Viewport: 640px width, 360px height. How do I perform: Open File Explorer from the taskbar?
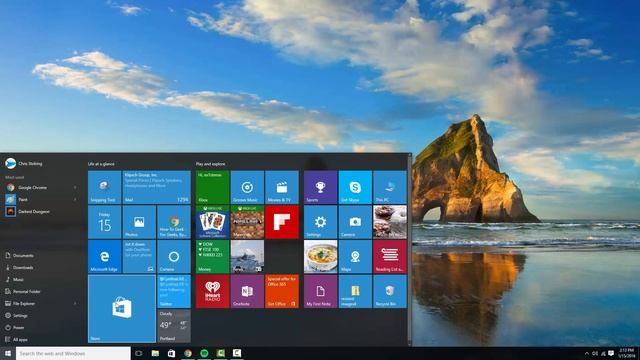155,353
